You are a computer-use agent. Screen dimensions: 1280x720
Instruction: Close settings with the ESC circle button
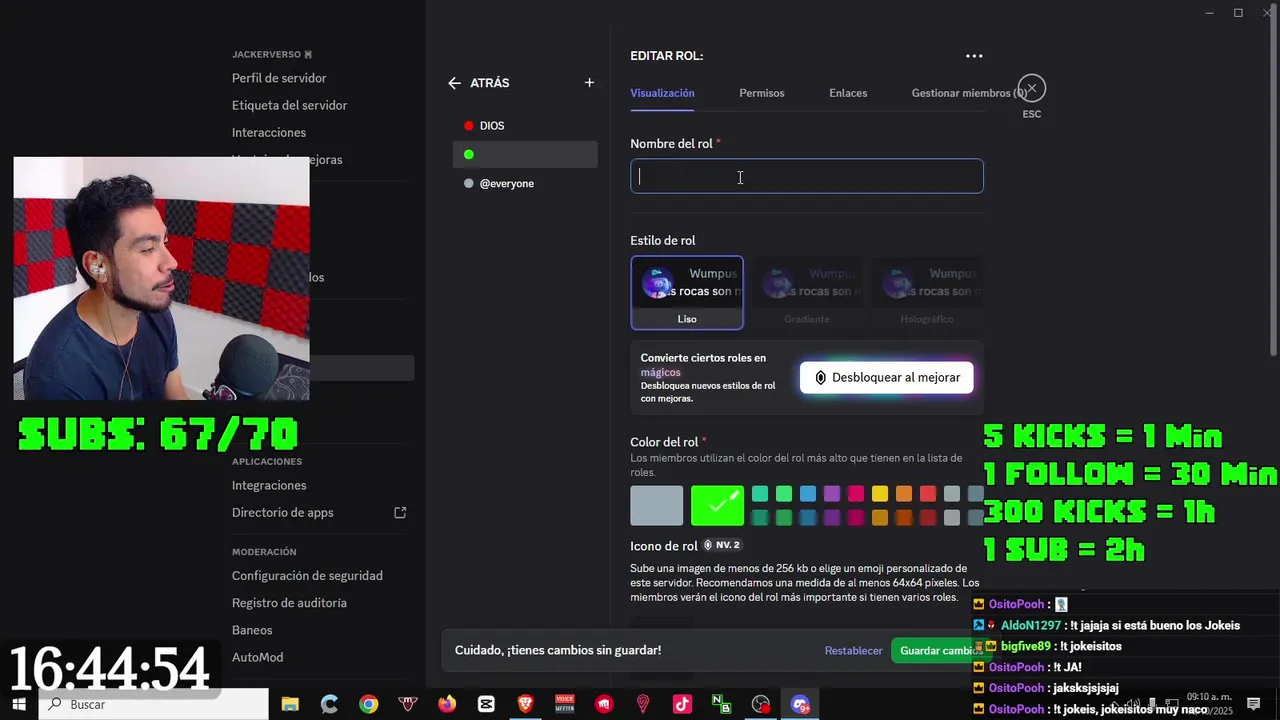[x=1032, y=89]
